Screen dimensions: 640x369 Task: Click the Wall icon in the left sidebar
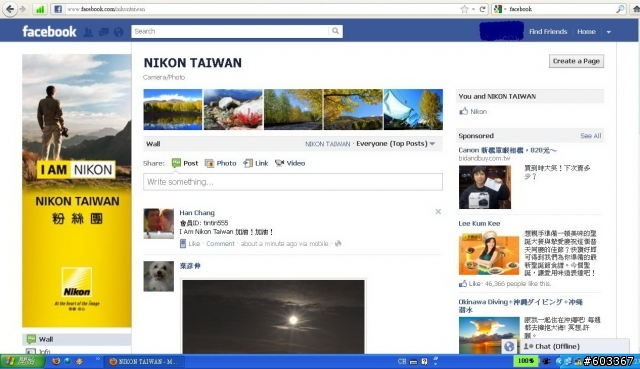(x=31, y=339)
